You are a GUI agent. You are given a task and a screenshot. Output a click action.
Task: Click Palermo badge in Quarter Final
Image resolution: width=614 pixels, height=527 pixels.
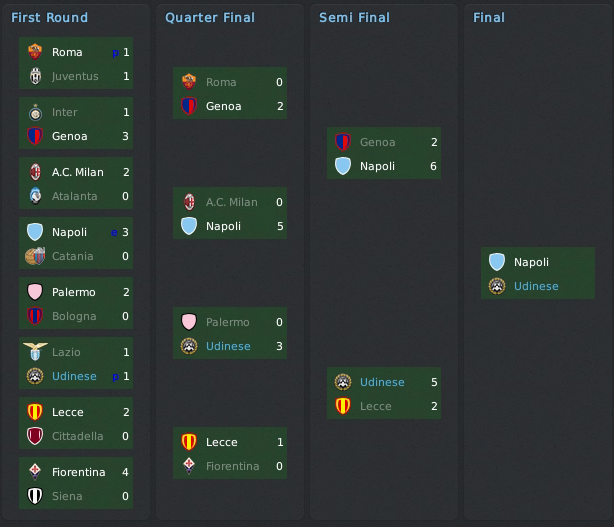point(189,322)
